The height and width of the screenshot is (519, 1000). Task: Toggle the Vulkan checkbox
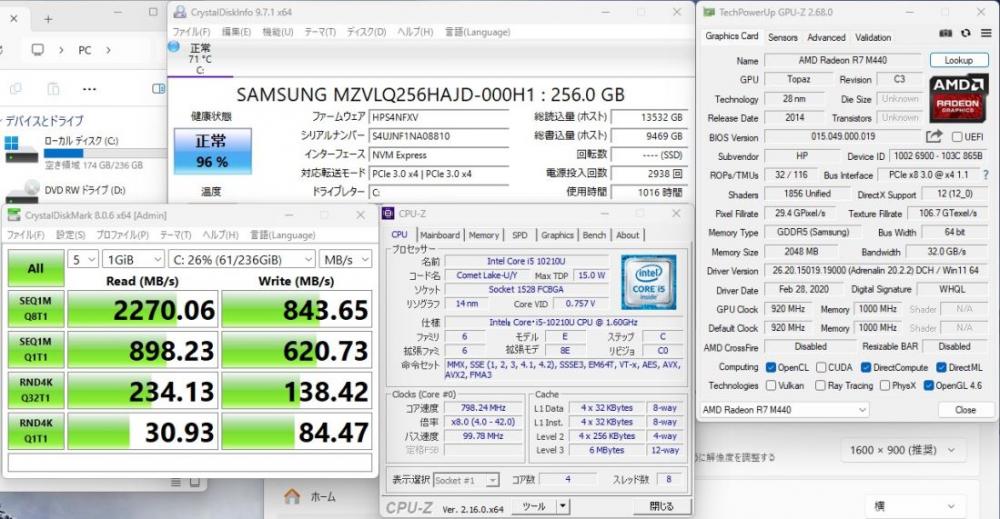(x=771, y=386)
